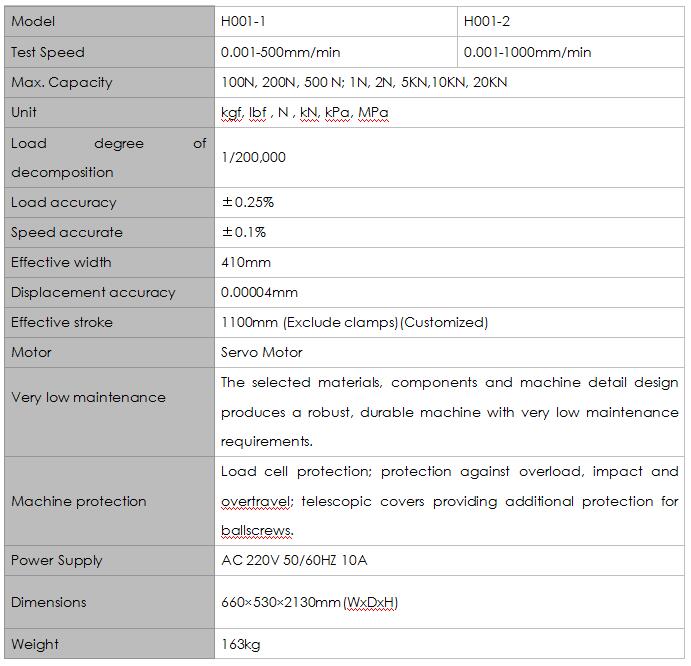Click the 'Speed accurate' label
The width and height of the screenshot is (691, 666).
pyautogui.click(x=67, y=232)
